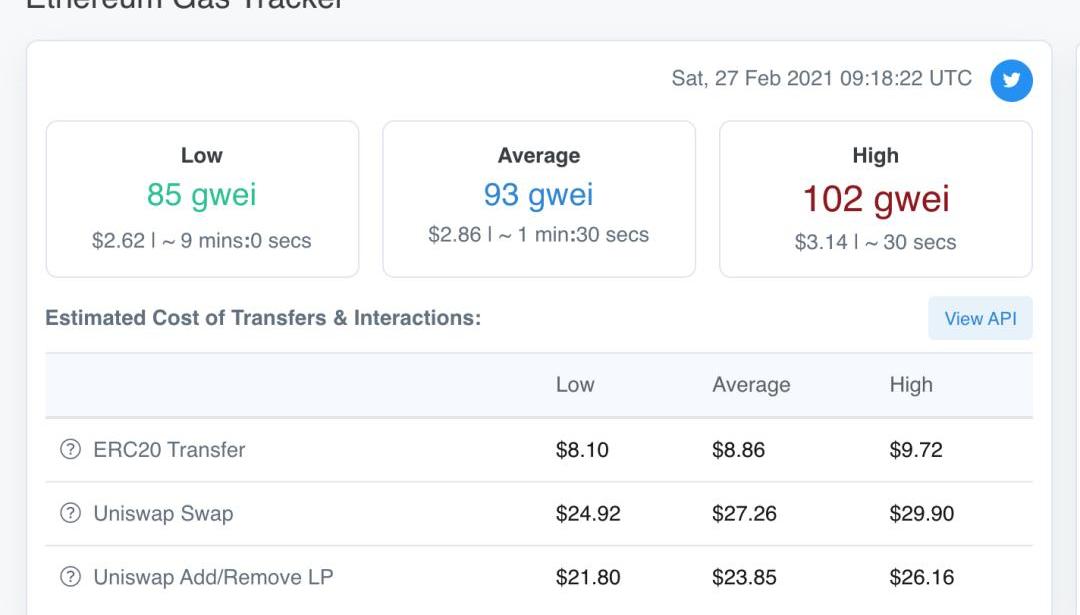Click the 102 gwei high value
The width and height of the screenshot is (1080, 615).
[x=876, y=198]
